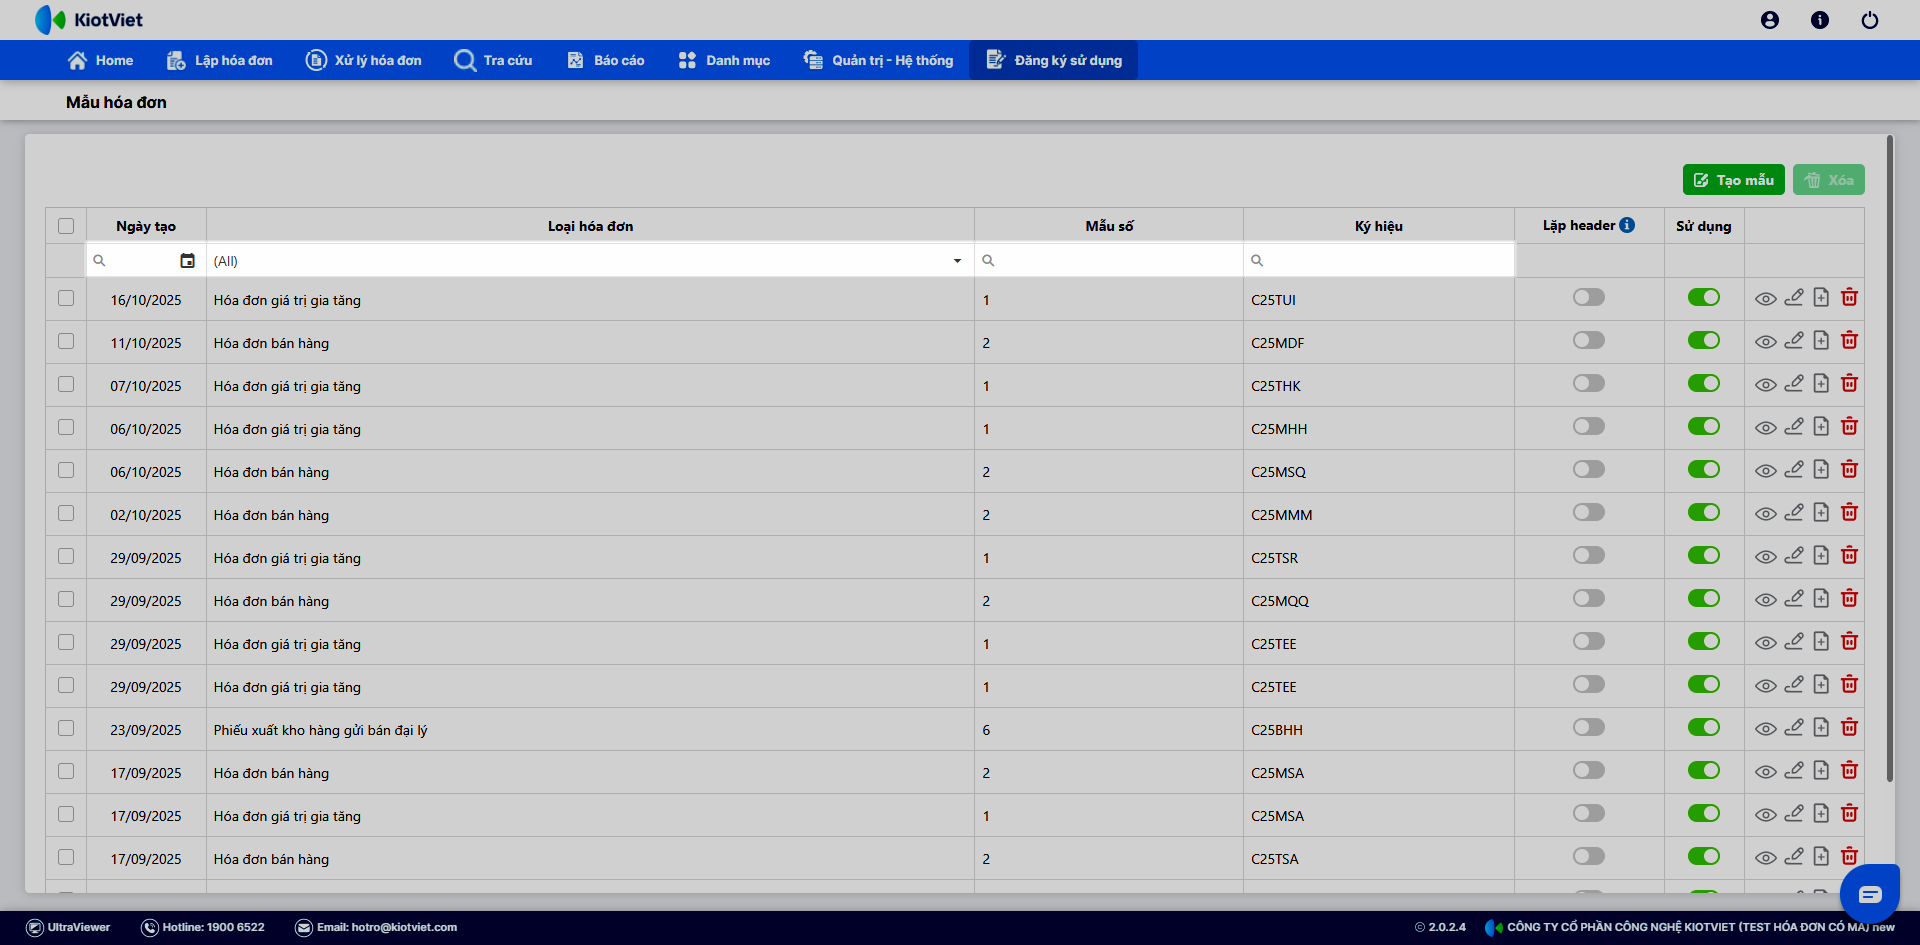Viewport: 1920px width, 945px height.
Task: Edit the C25BHH template
Action: coord(1794,727)
